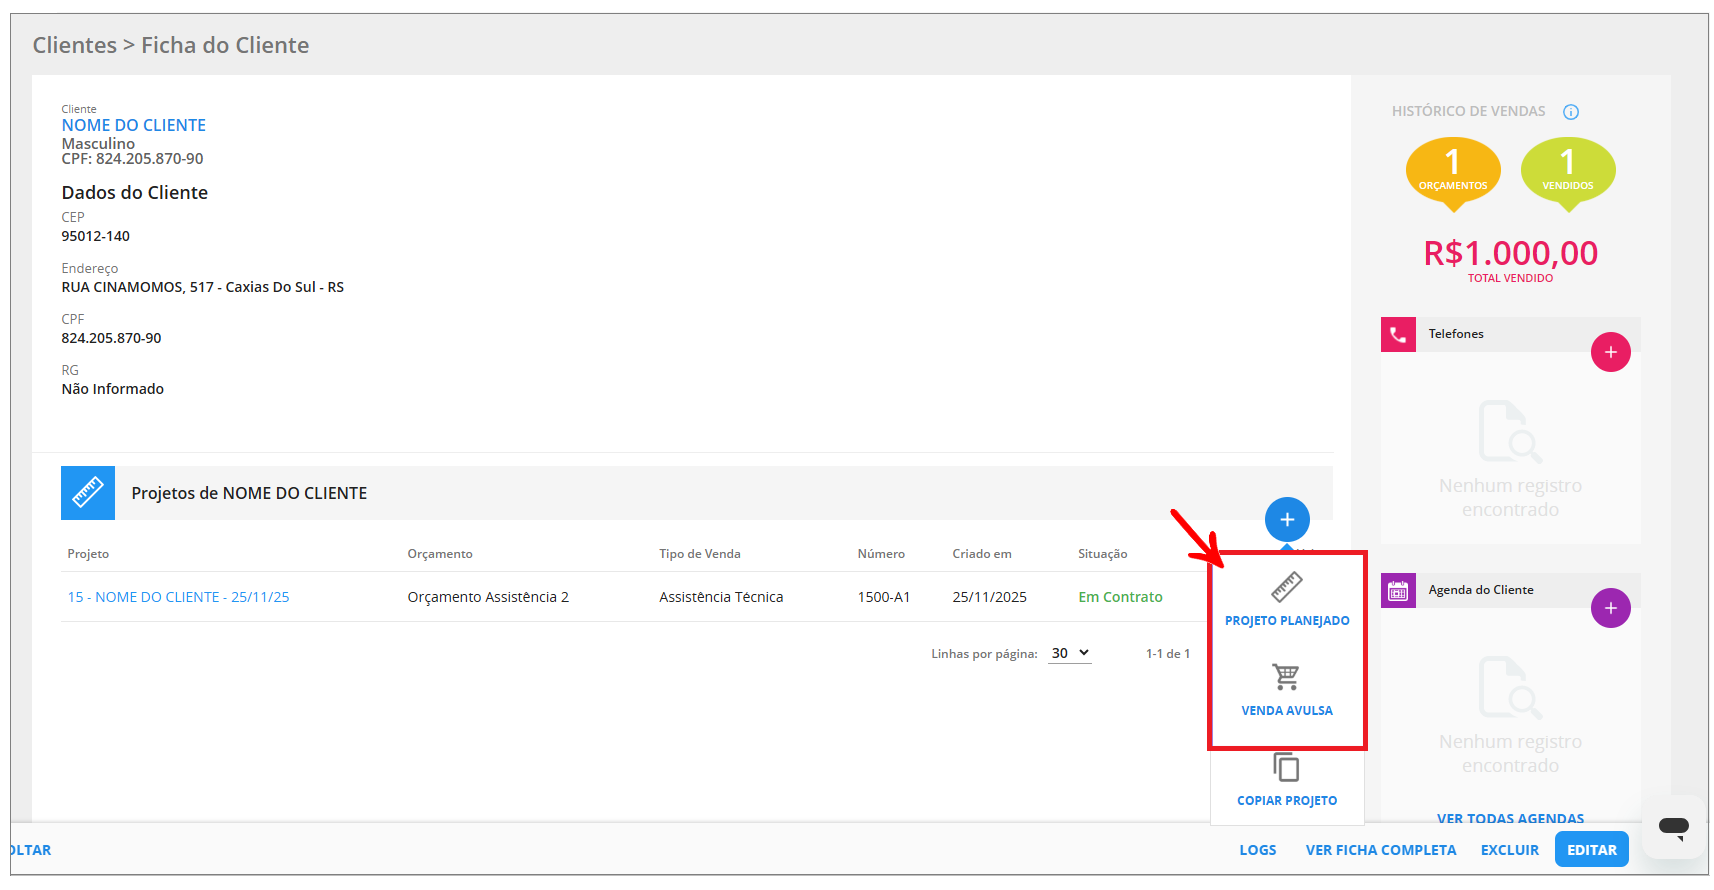This screenshot has width=1714, height=890.
Task: Open rows per page dropdown showing 30
Action: pyautogui.click(x=1069, y=653)
